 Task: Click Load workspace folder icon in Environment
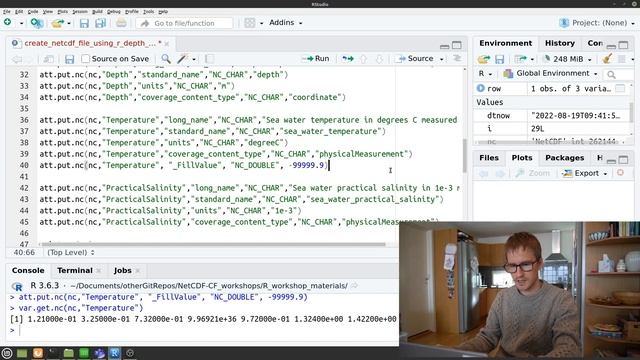(484, 59)
